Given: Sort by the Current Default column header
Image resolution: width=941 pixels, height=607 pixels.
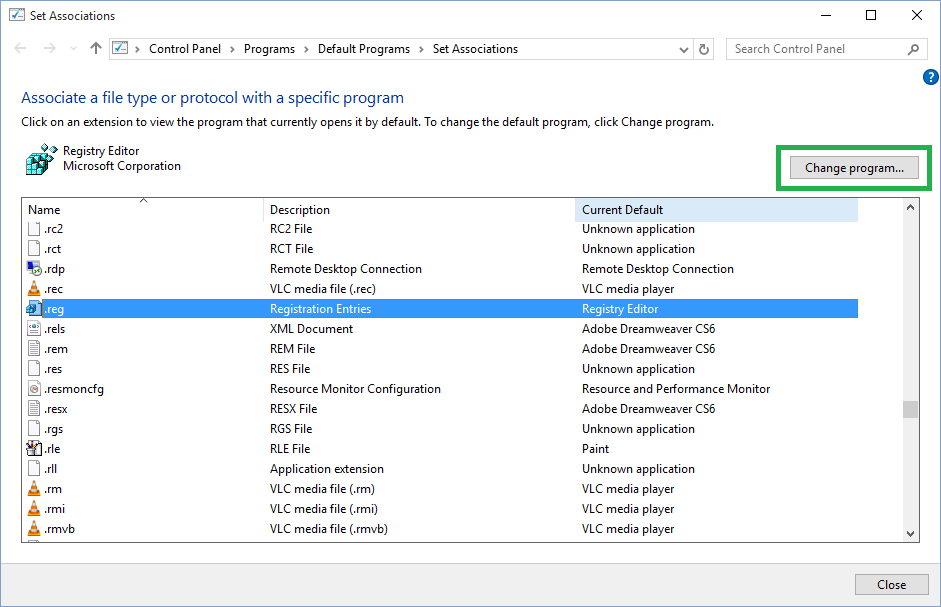Looking at the screenshot, I should [x=717, y=210].
